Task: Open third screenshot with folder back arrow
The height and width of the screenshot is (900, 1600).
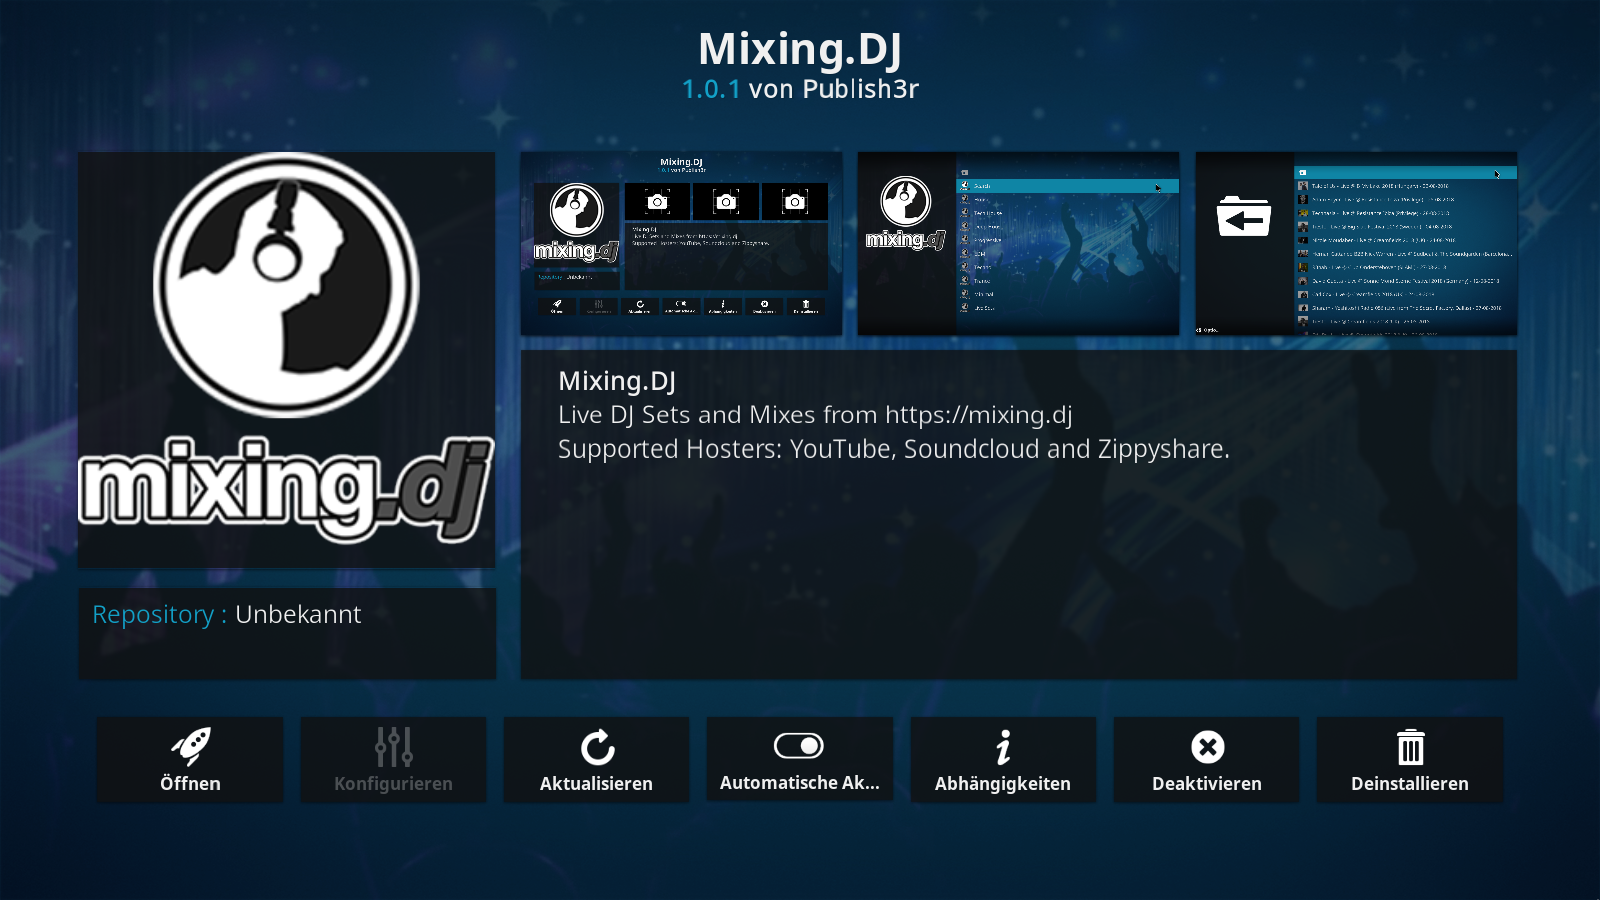Action: coord(1356,243)
